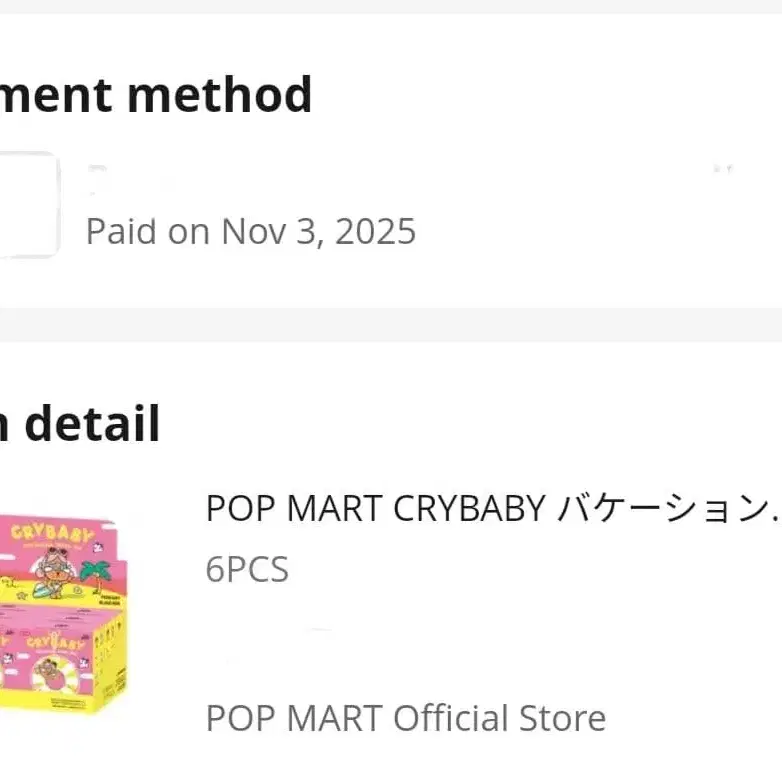Image resolution: width=782 pixels, height=782 pixels.
Task: Click the blurred payment amount at right
Action: (x=723, y=170)
